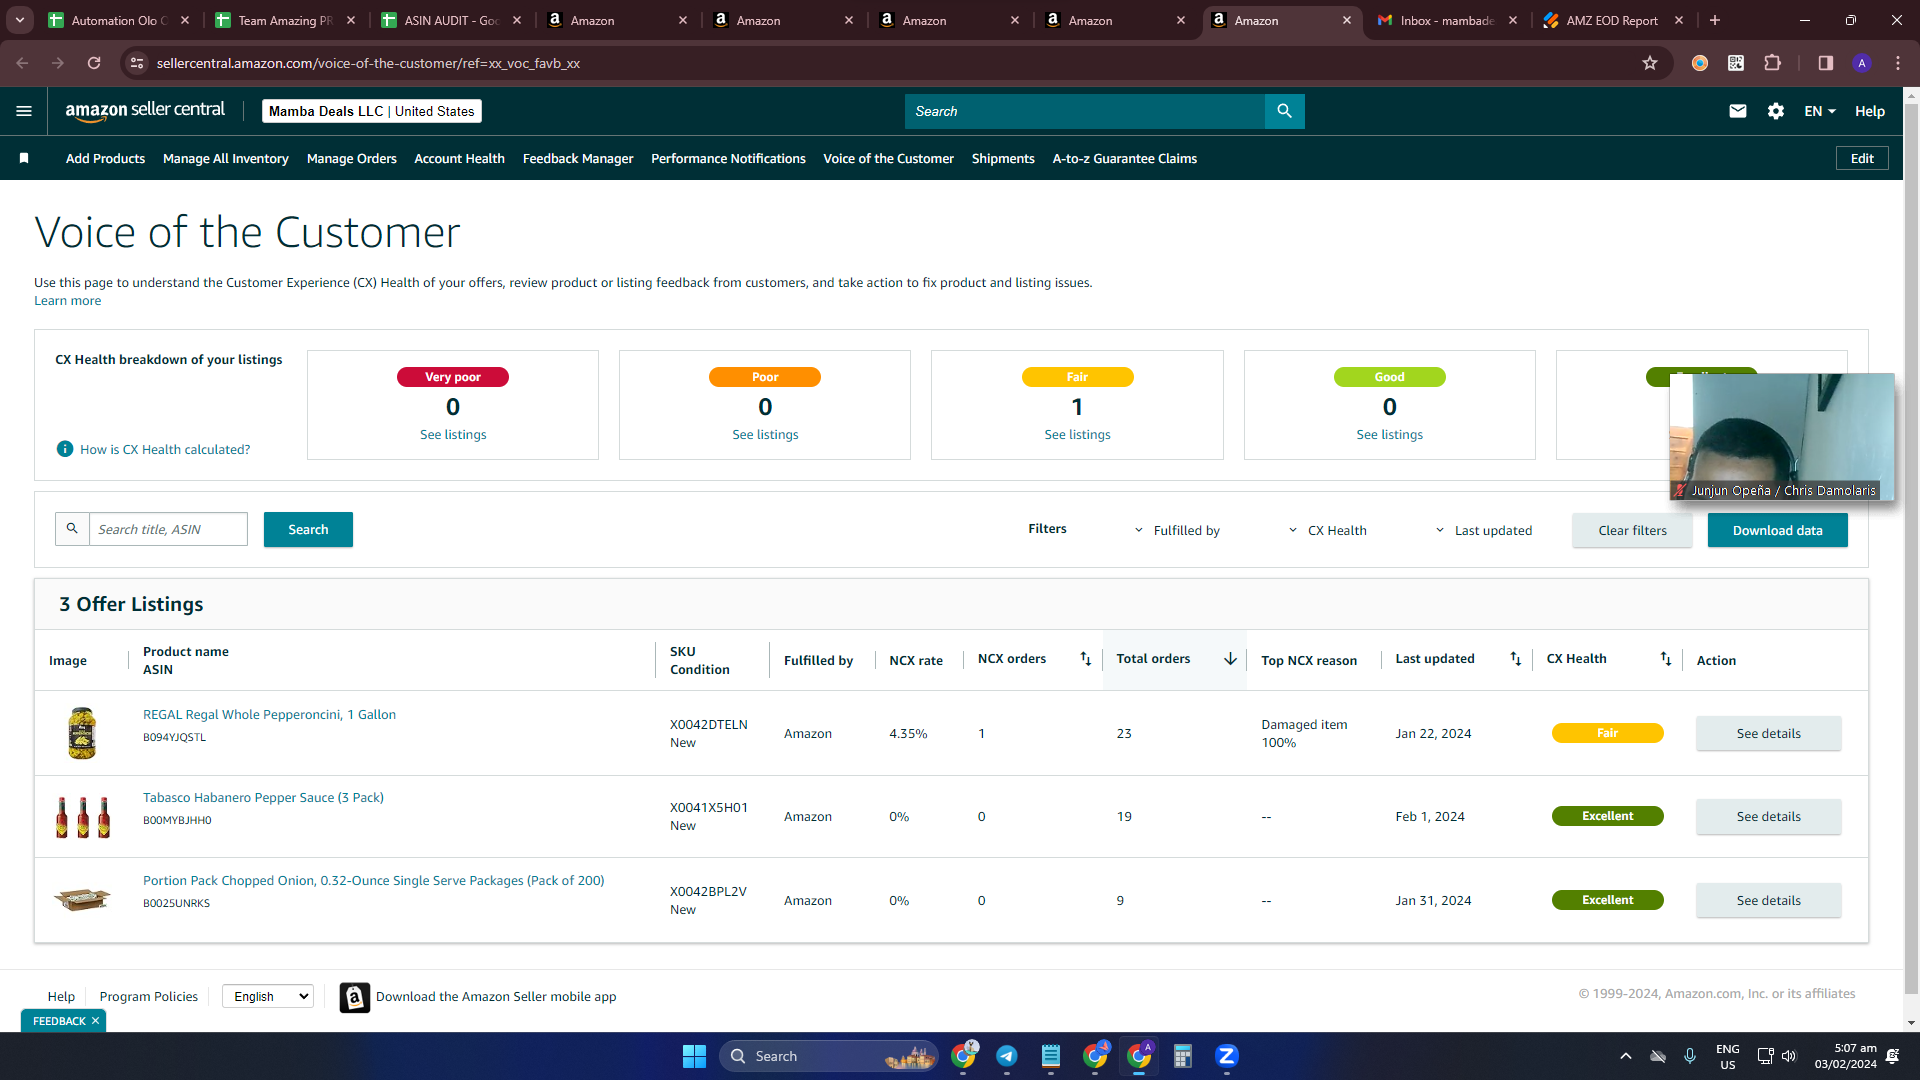Click the magnifier icon beside Search title, ASIN
Screen dimensions: 1920x1080
(72, 529)
